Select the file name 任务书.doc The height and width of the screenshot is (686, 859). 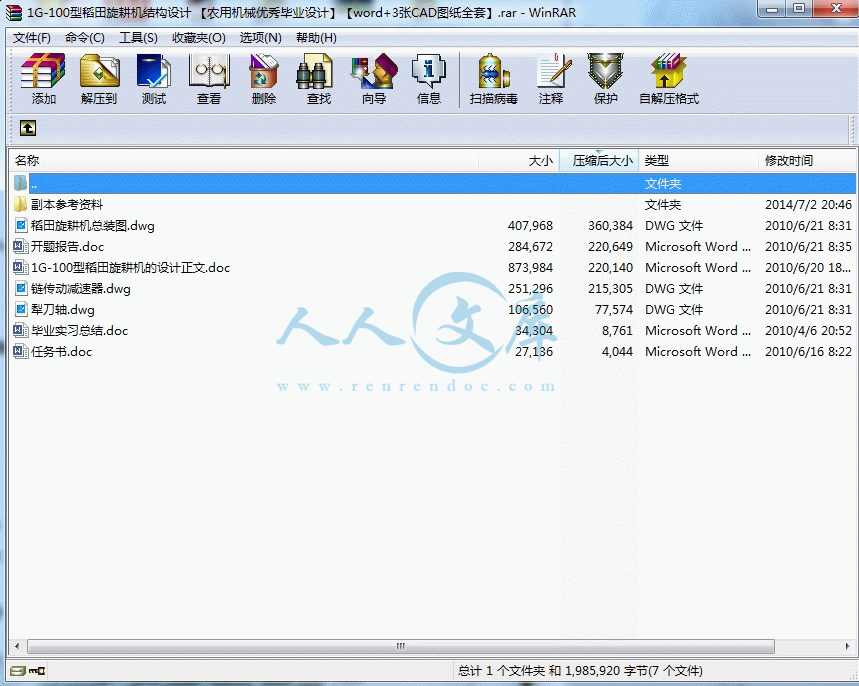coord(61,352)
